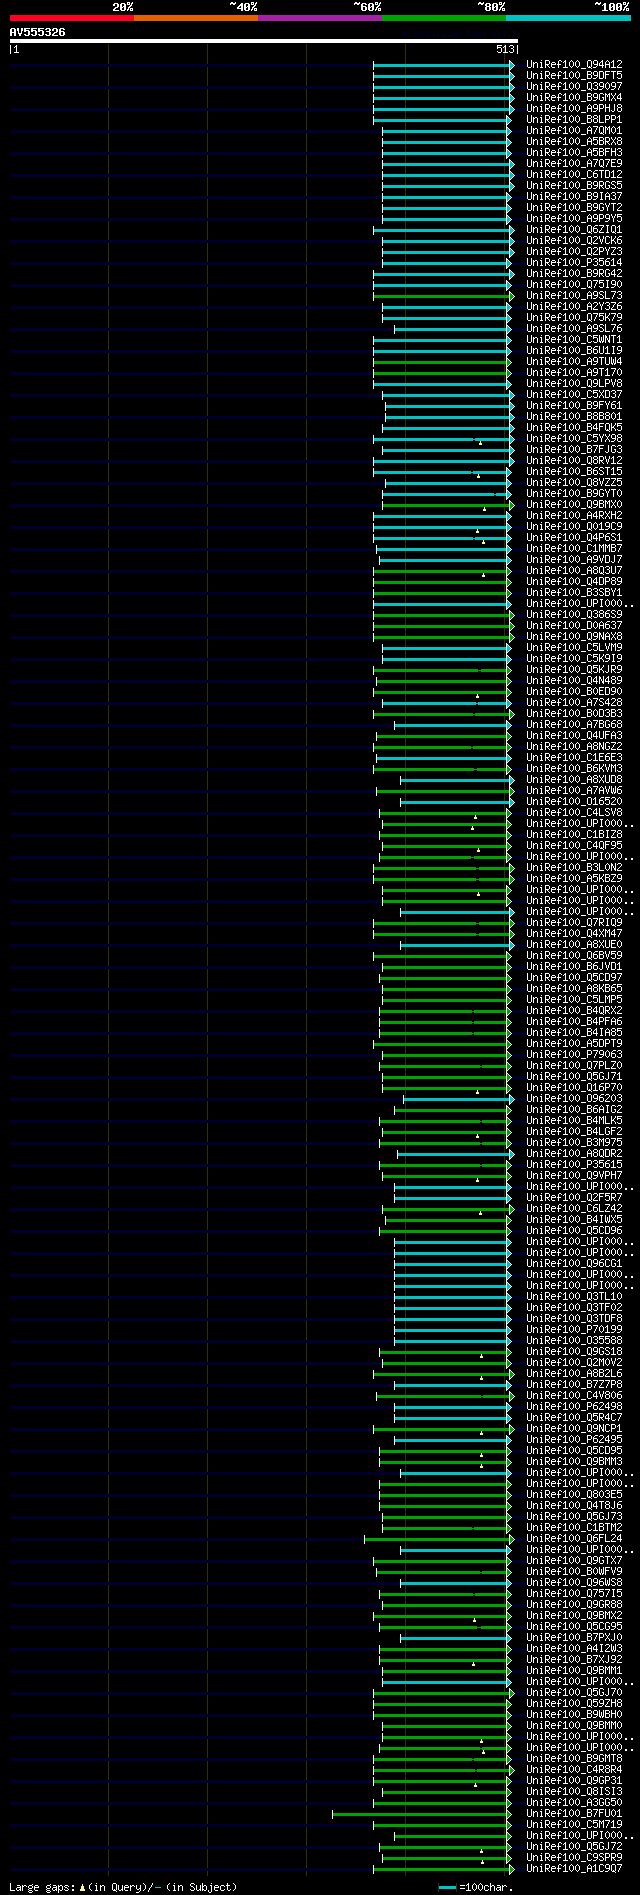
Task: Click the label UniRef100_C5YX98
Action: pos(574,439)
